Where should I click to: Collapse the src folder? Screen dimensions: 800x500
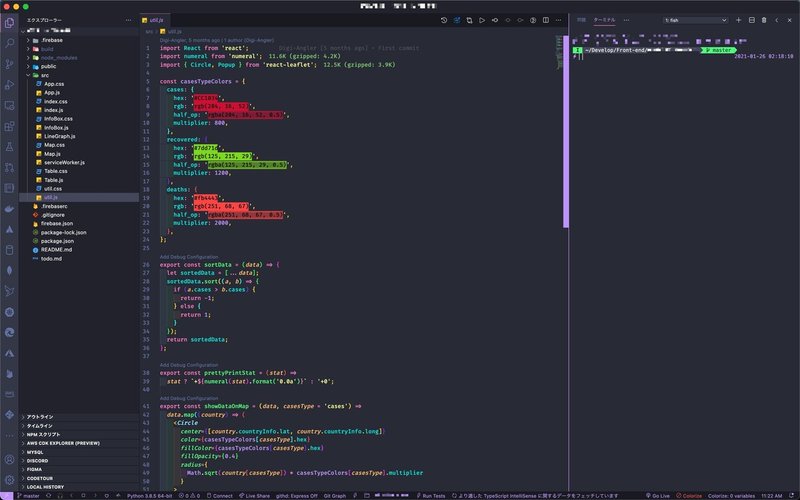[79, 75]
